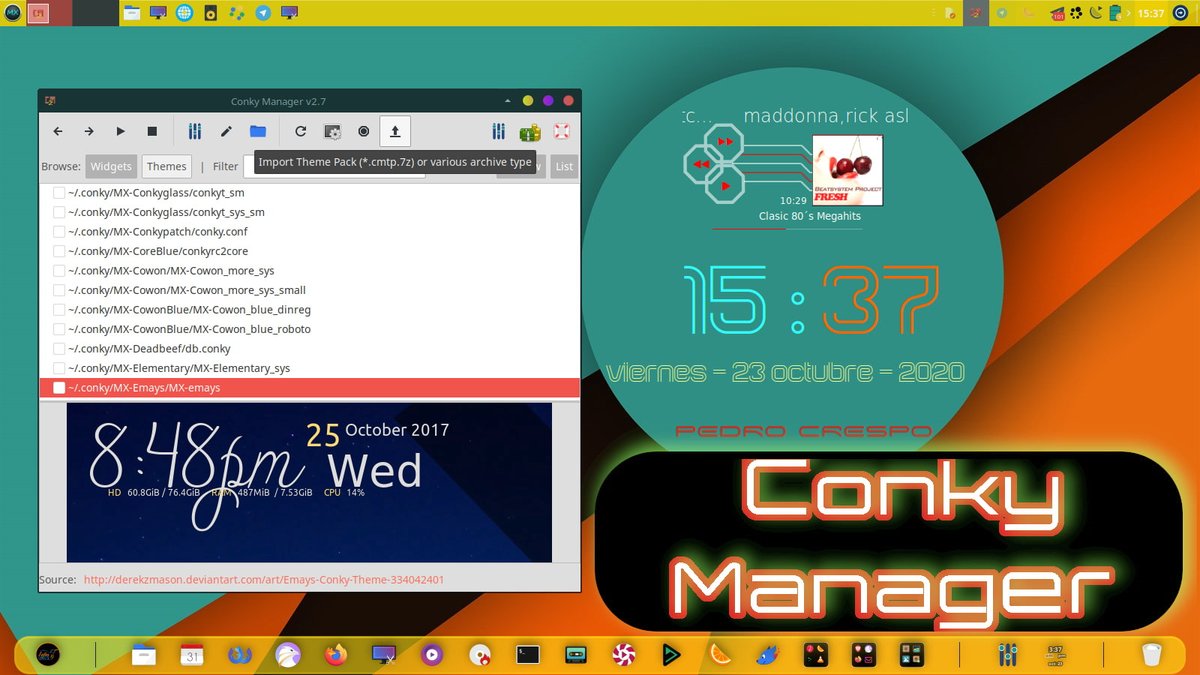This screenshot has height=675, width=1200.
Task: Select the highlighted ~/.conky/MX-Emays/MX-emays row
Action: pyautogui.click(x=309, y=388)
